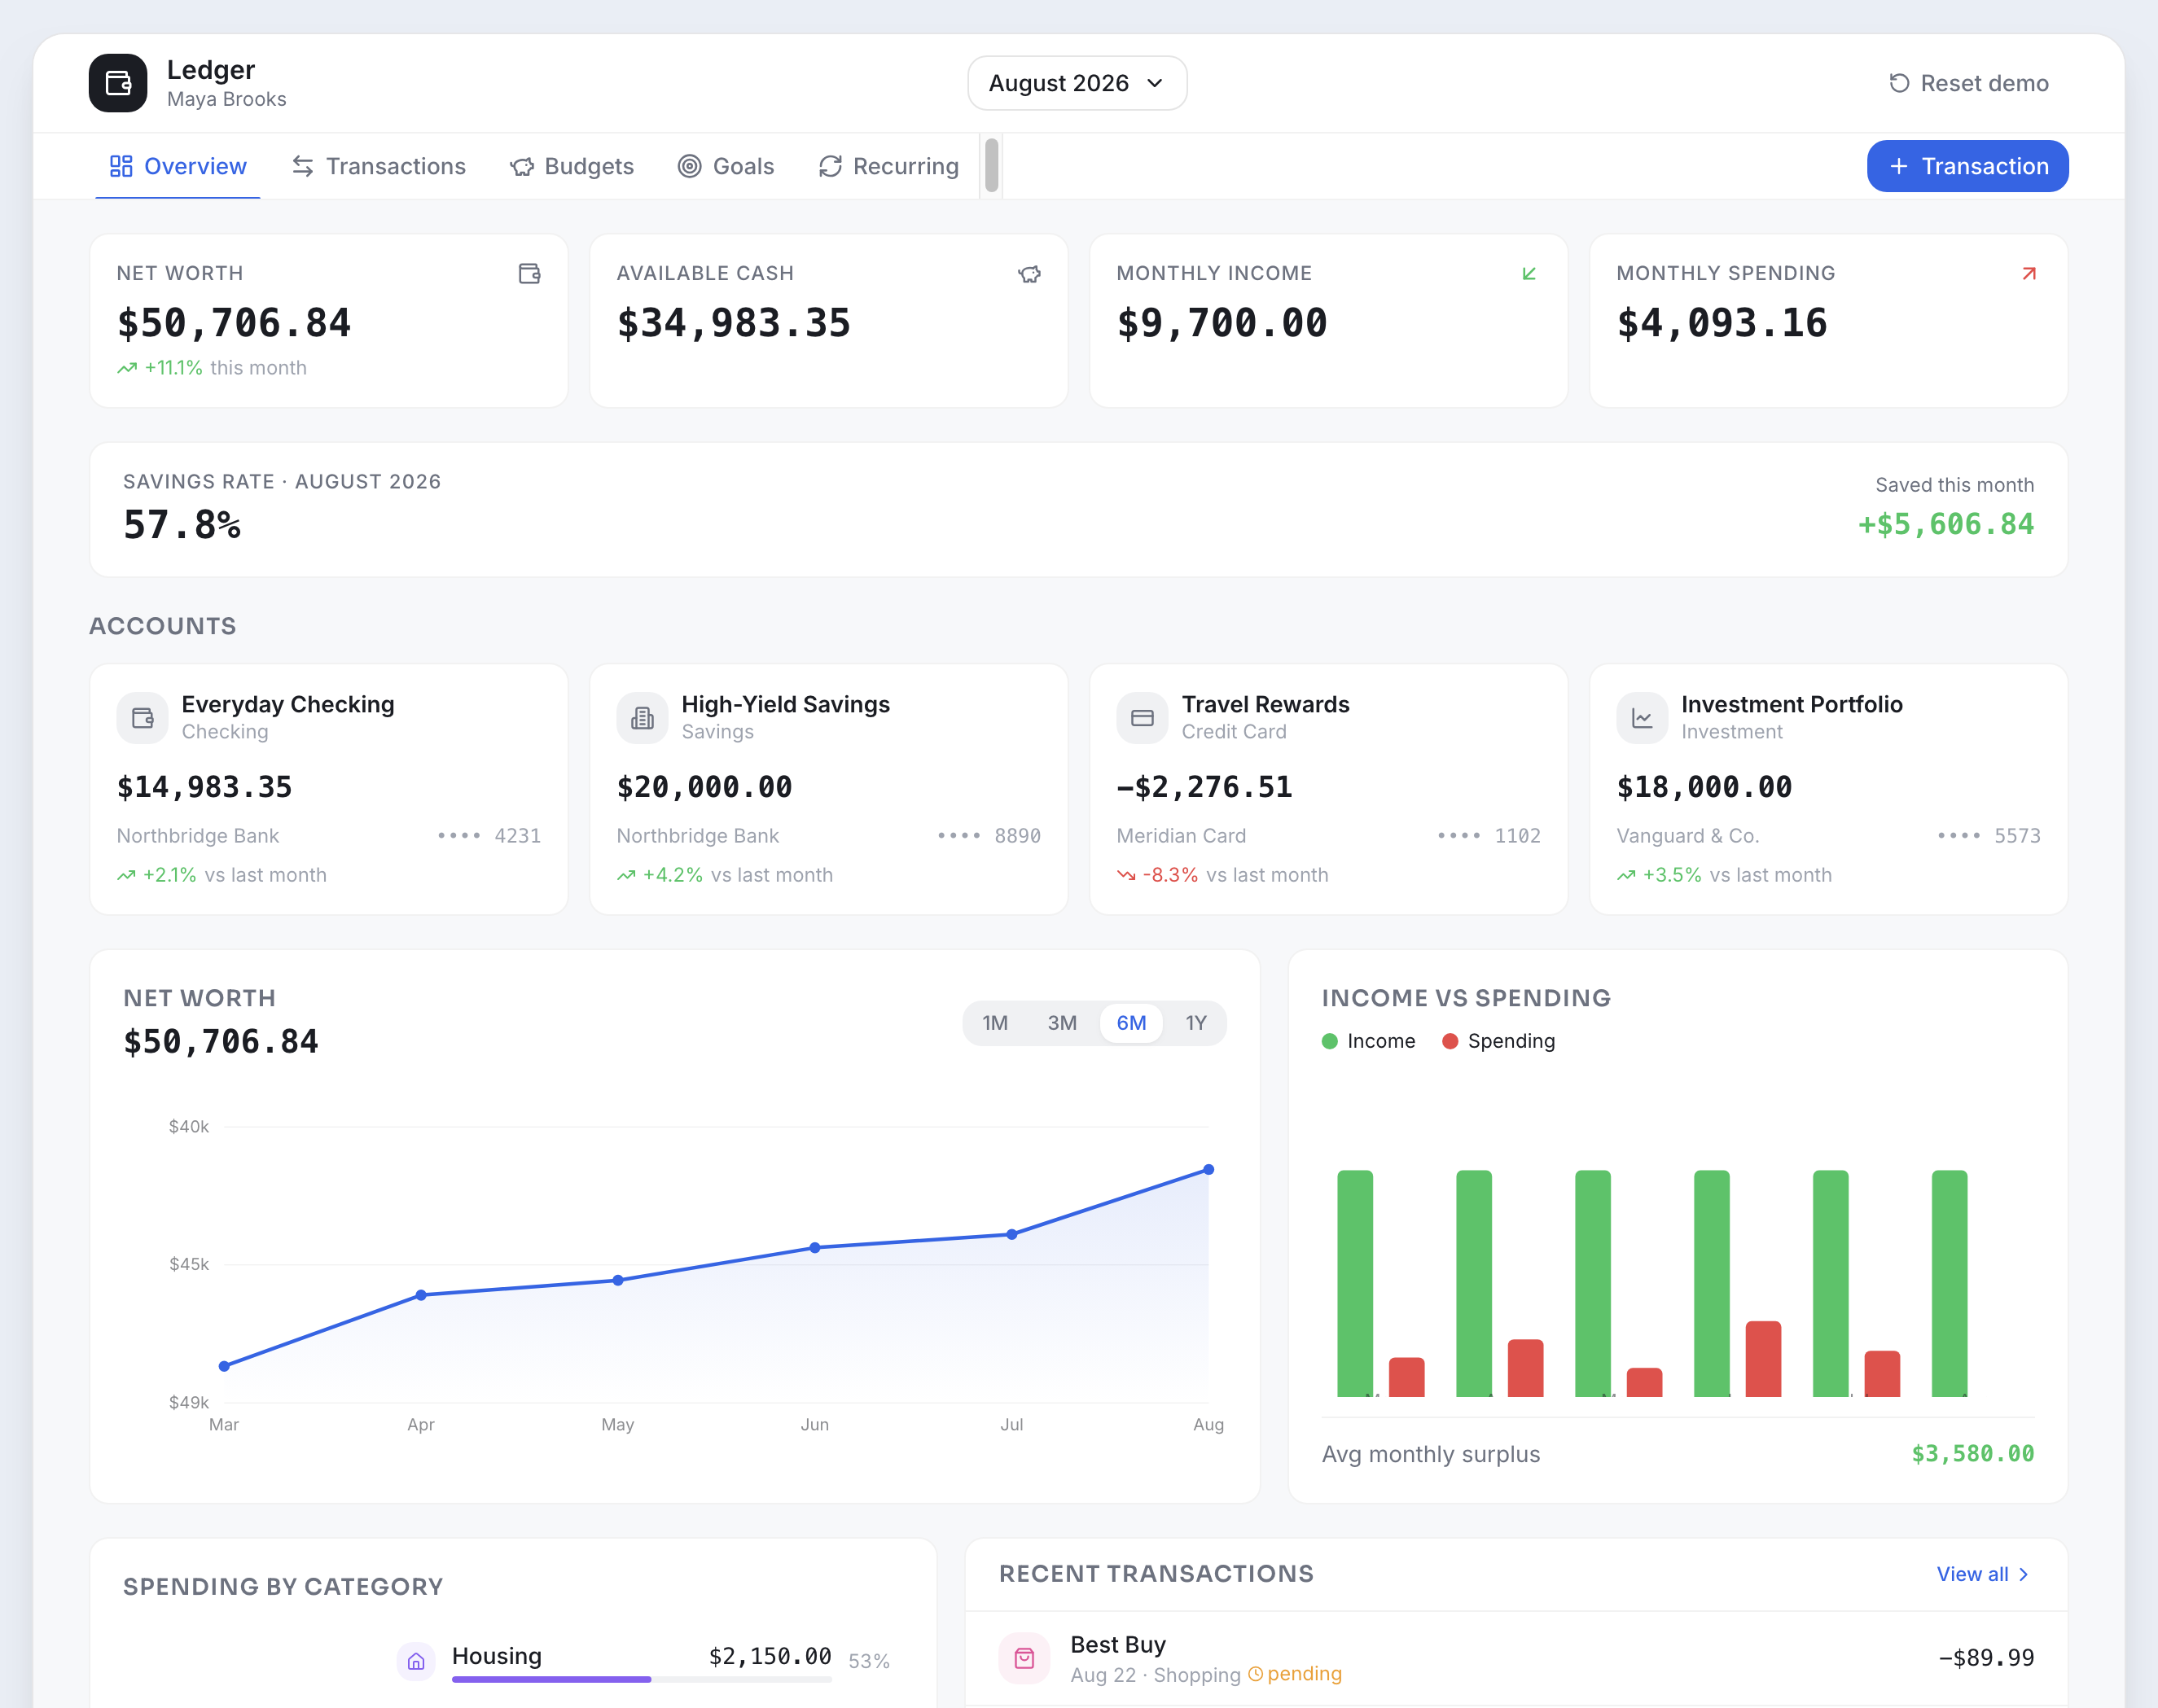This screenshot has height=1708, width=2158.
Task: Select the 1Y chart range
Action: (1196, 1023)
